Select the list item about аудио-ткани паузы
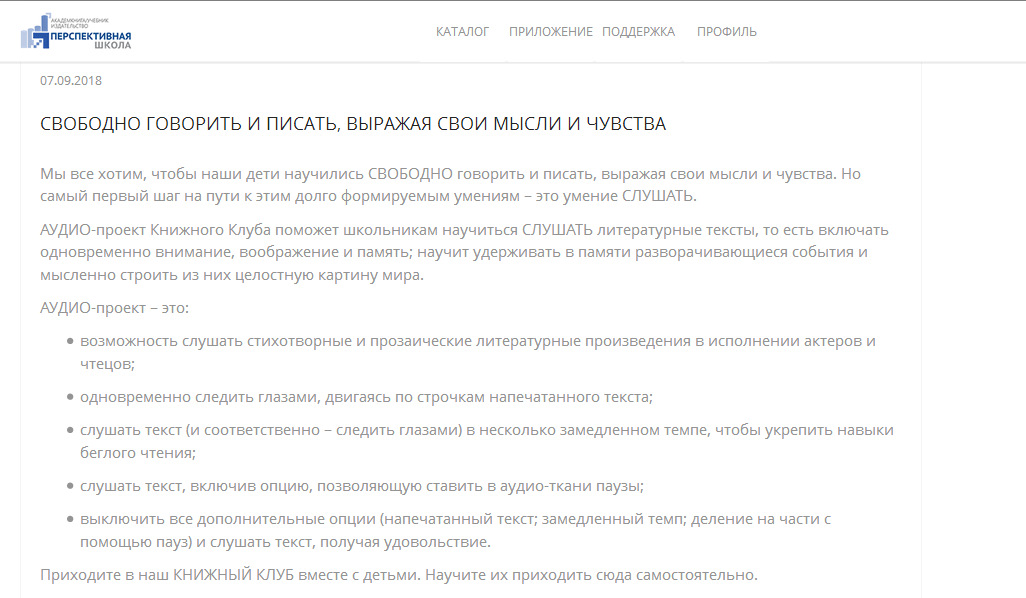This screenshot has height=598, width=1026. click(362, 486)
